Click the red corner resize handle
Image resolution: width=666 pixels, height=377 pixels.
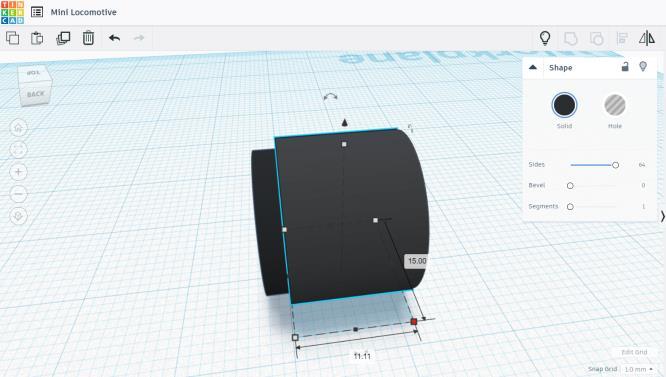point(414,322)
